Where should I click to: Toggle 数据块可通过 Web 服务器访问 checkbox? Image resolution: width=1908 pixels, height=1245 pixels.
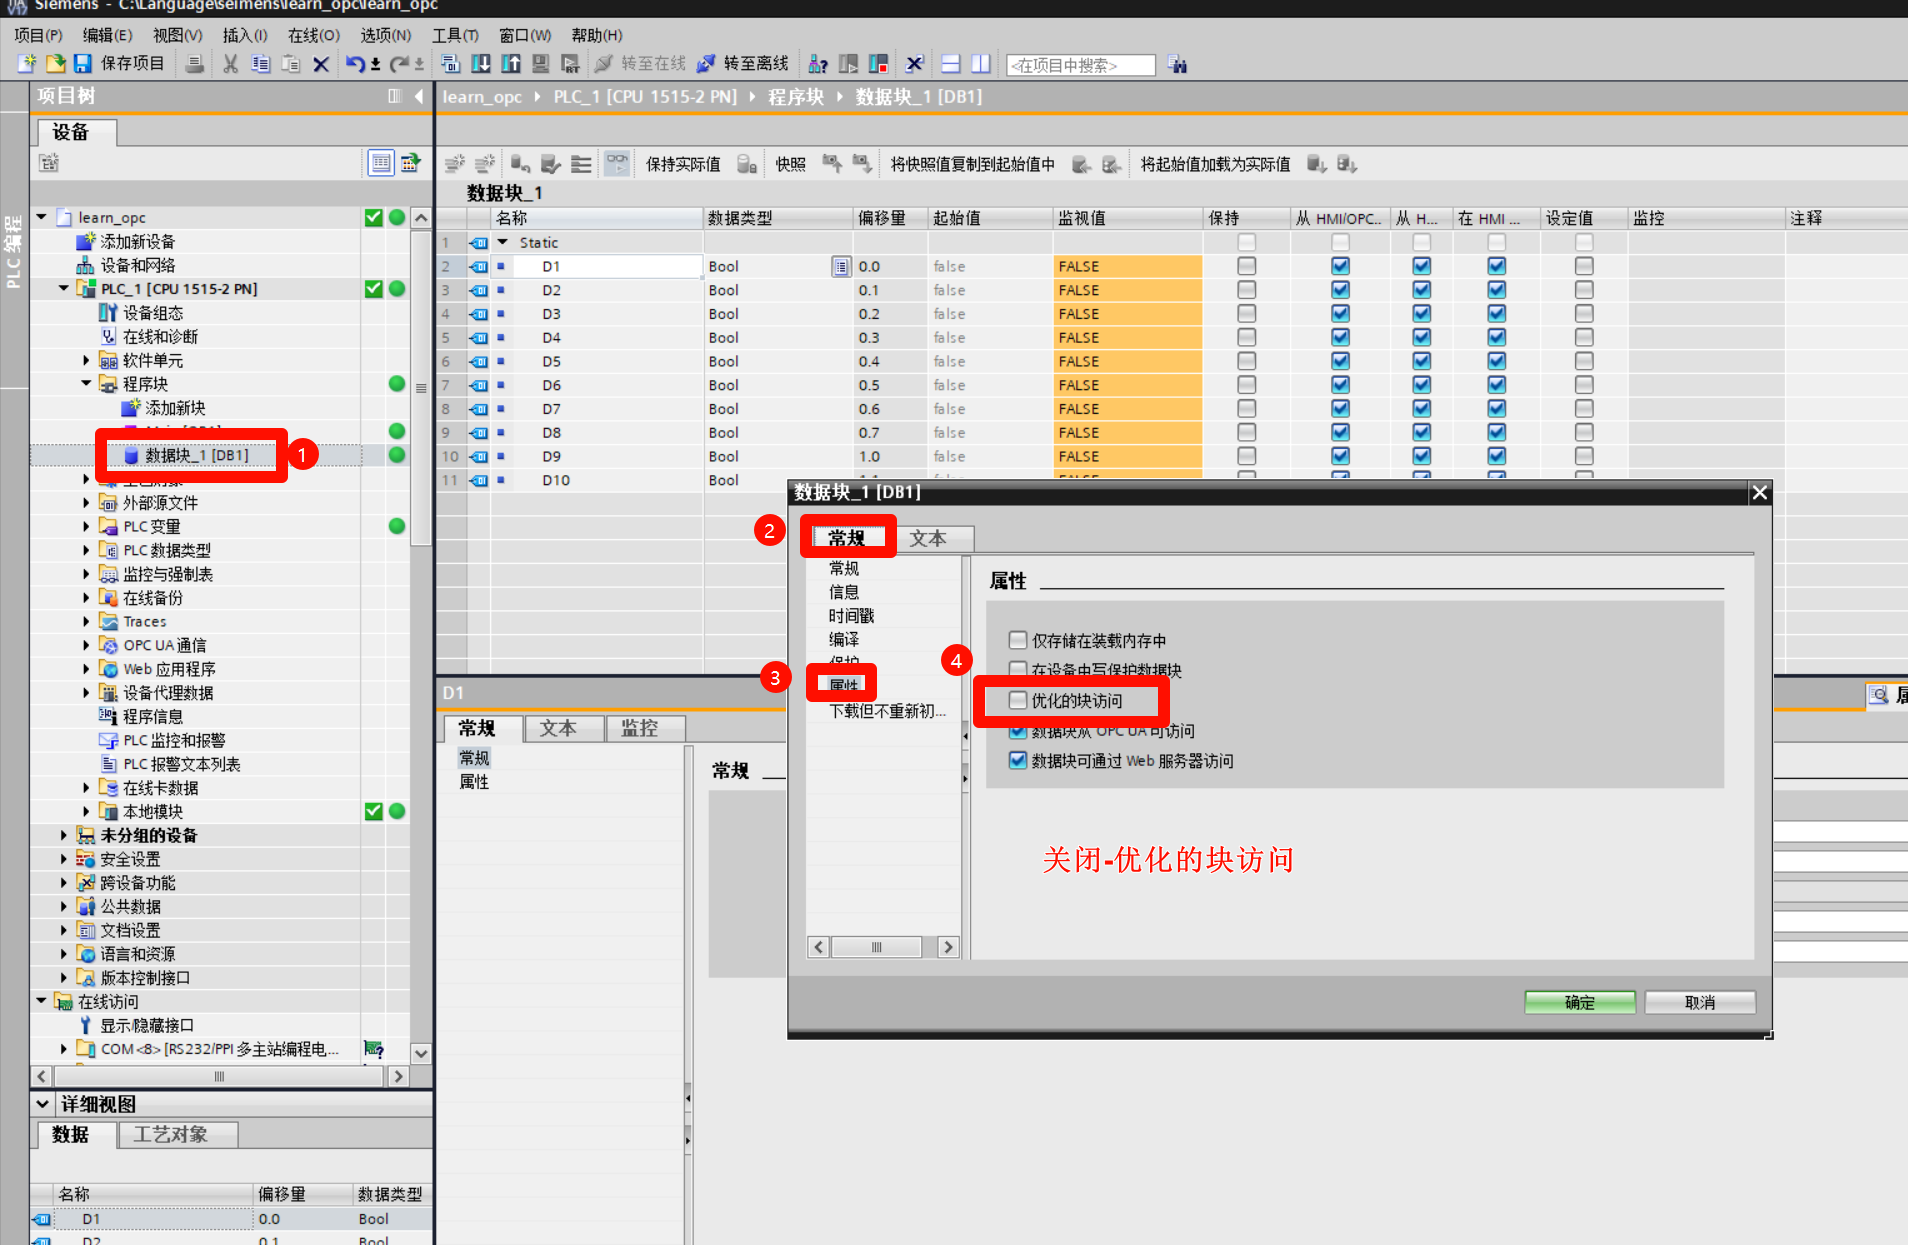pos(1018,760)
